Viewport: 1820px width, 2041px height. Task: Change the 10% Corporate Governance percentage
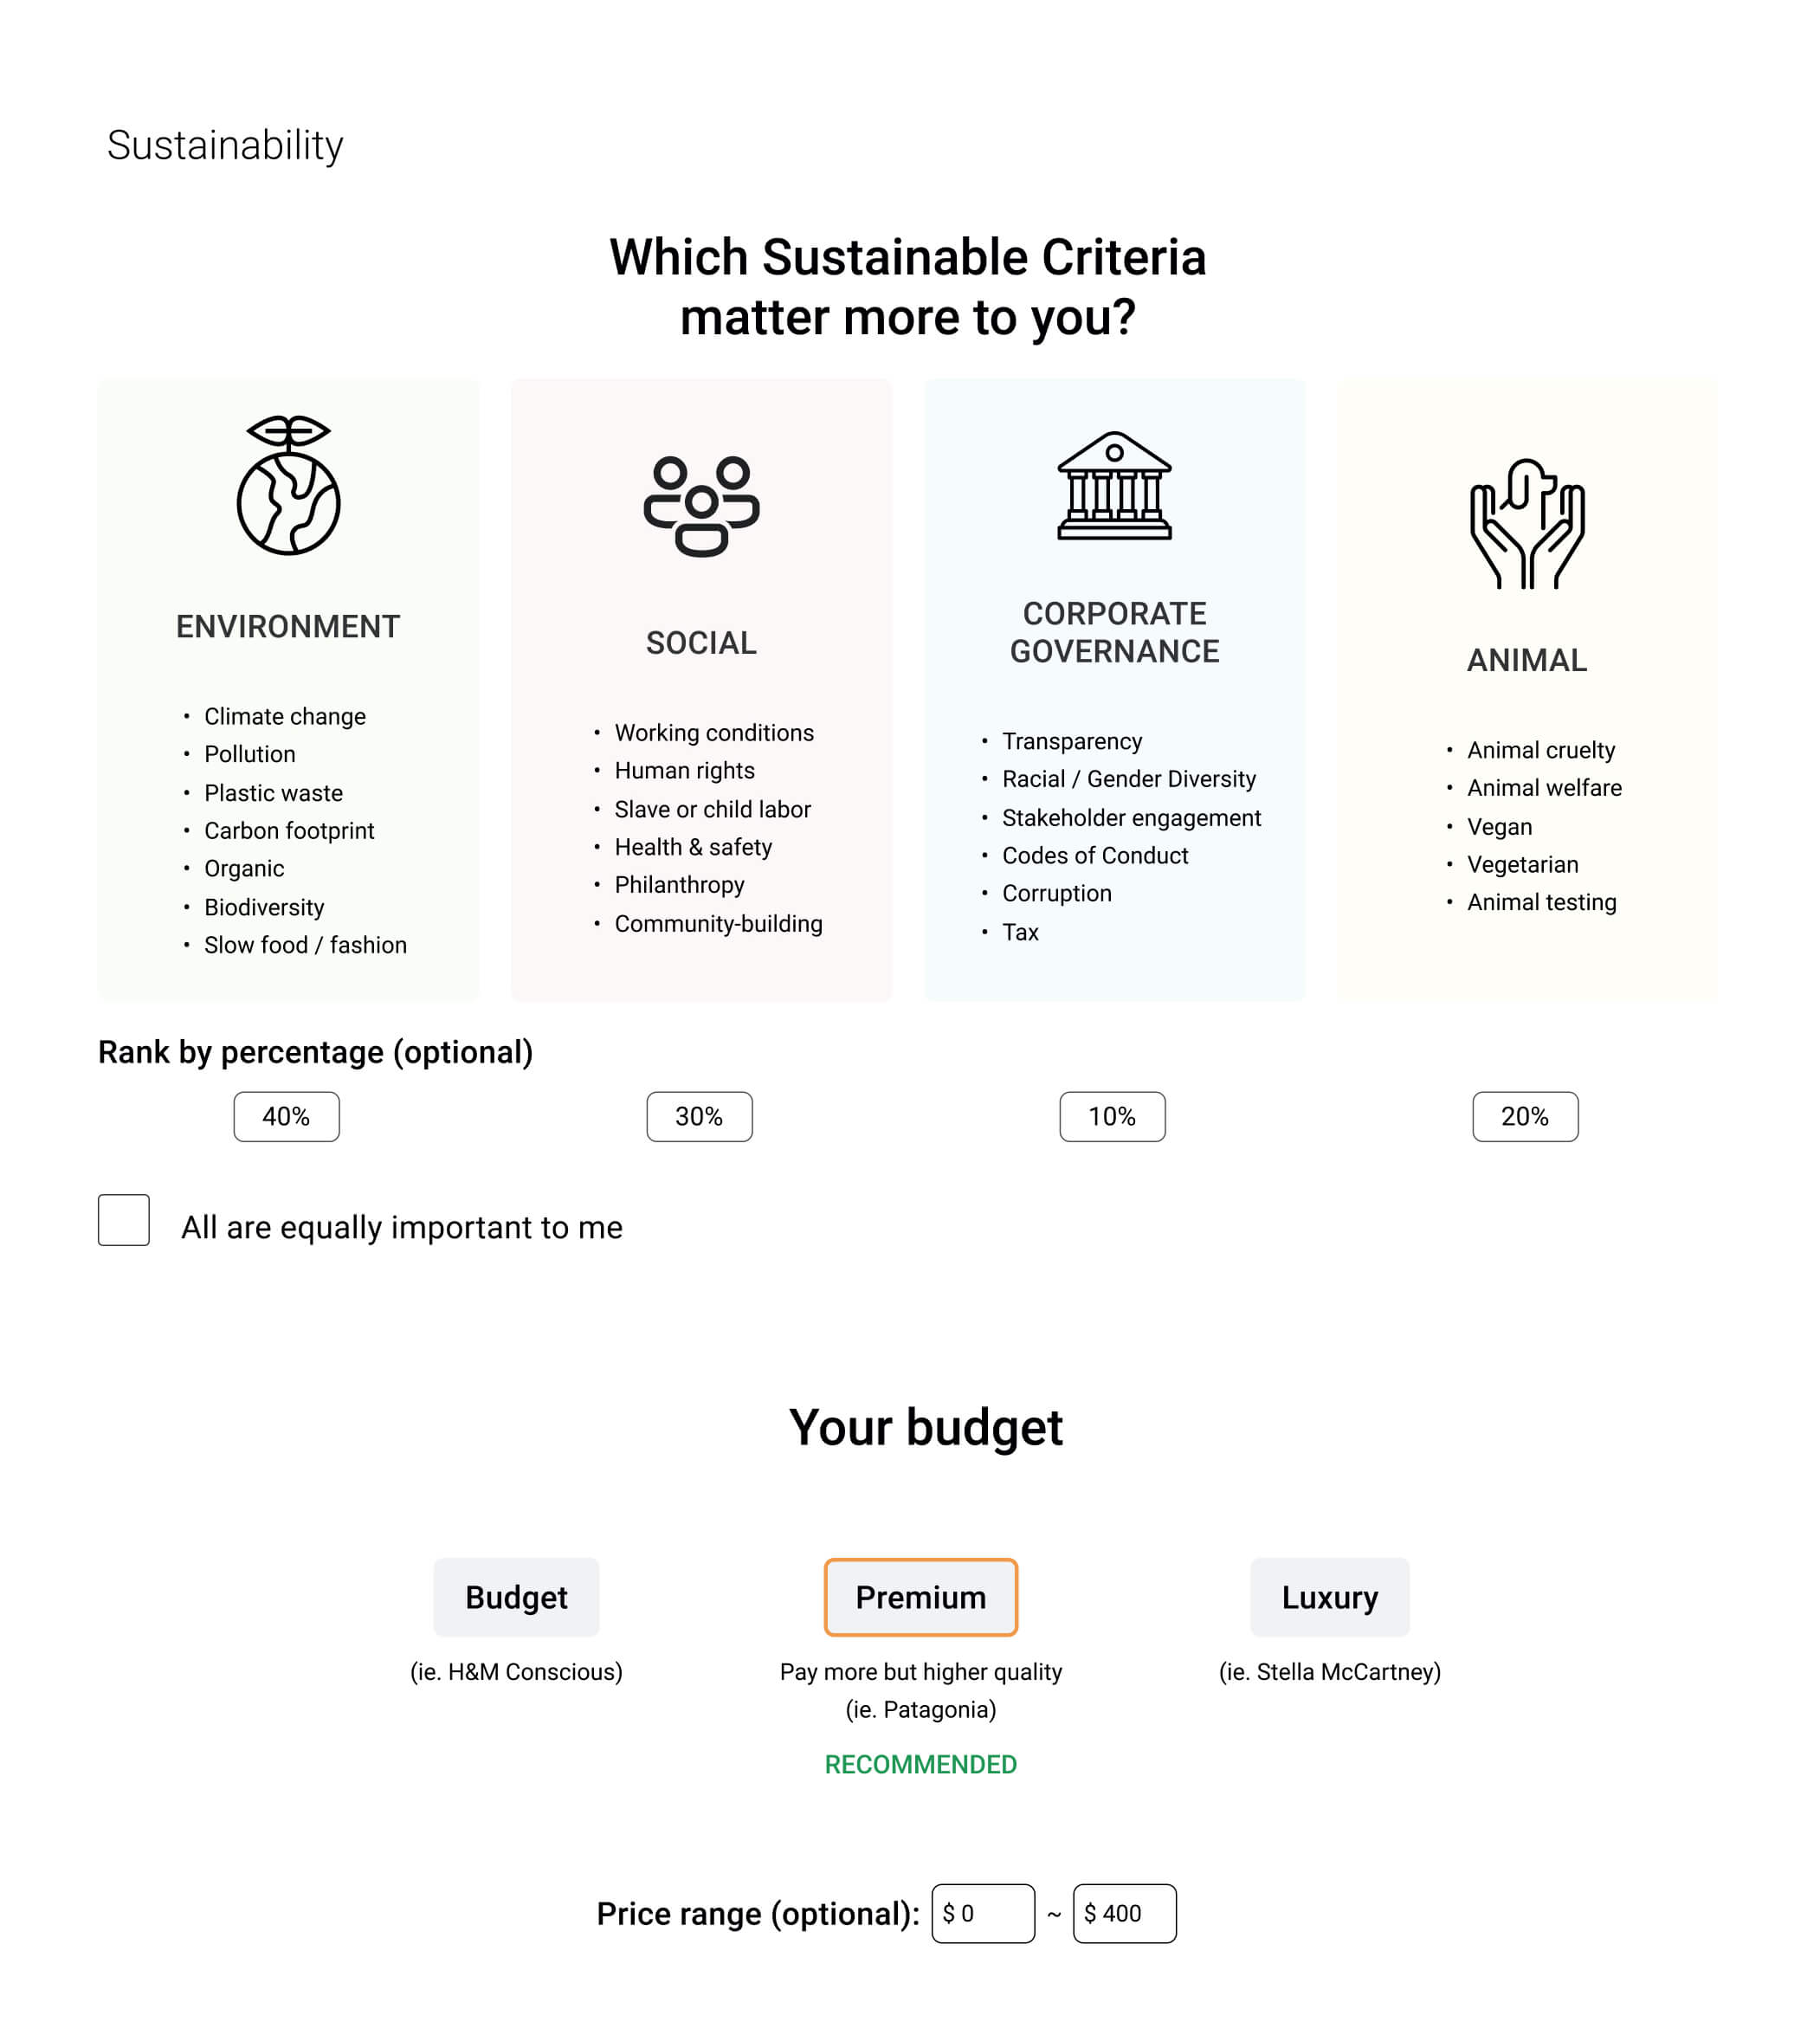(1112, 1116)
